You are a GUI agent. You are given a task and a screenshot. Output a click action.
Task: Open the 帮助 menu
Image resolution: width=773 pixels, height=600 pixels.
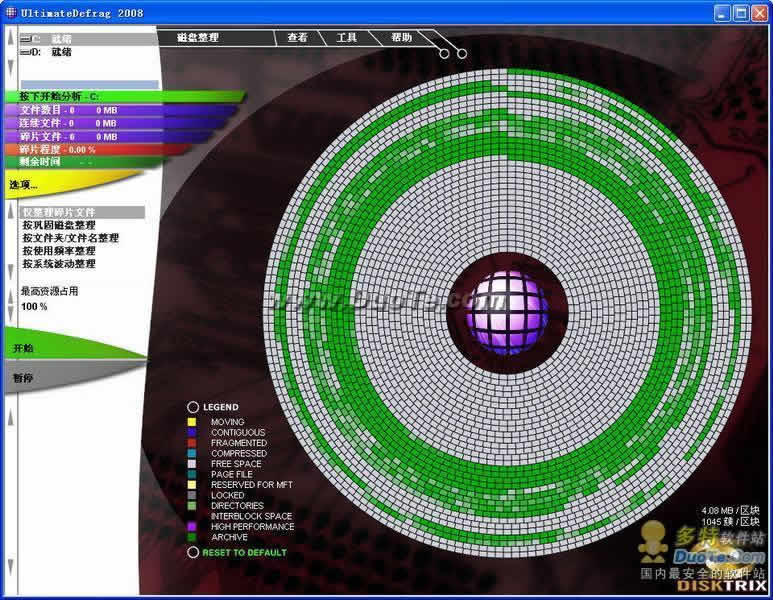point(401,37)
